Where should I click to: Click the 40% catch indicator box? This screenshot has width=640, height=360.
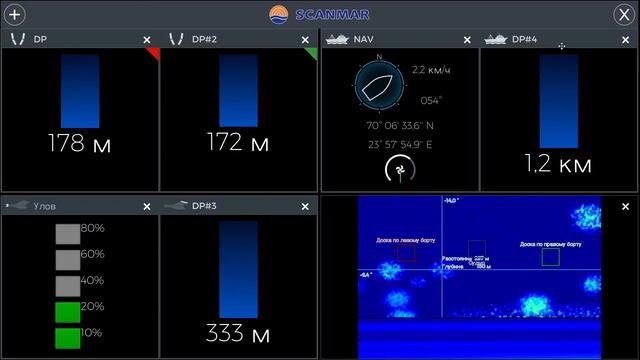[x=68, y=286]
